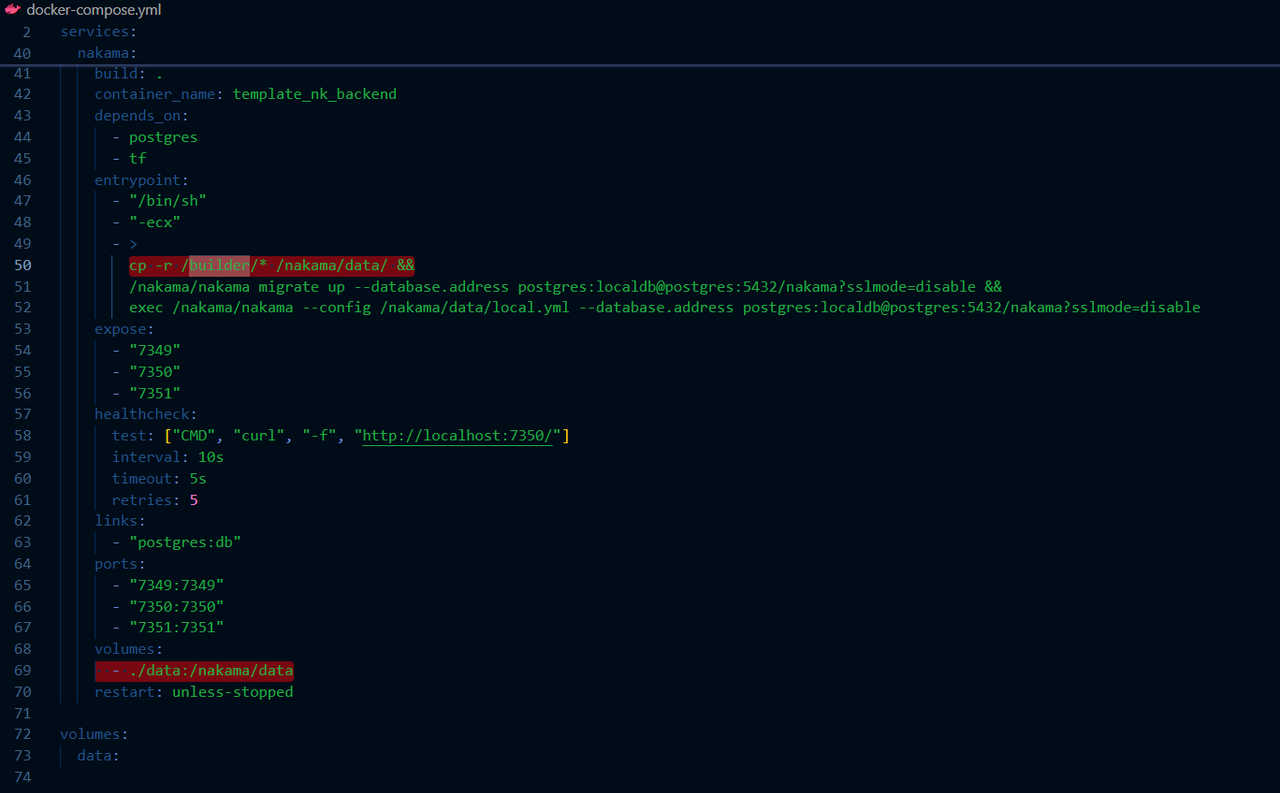The height and width of the screenshot is (793, 1280).
Task: Click the "retries" key
Action: point(142,500)
